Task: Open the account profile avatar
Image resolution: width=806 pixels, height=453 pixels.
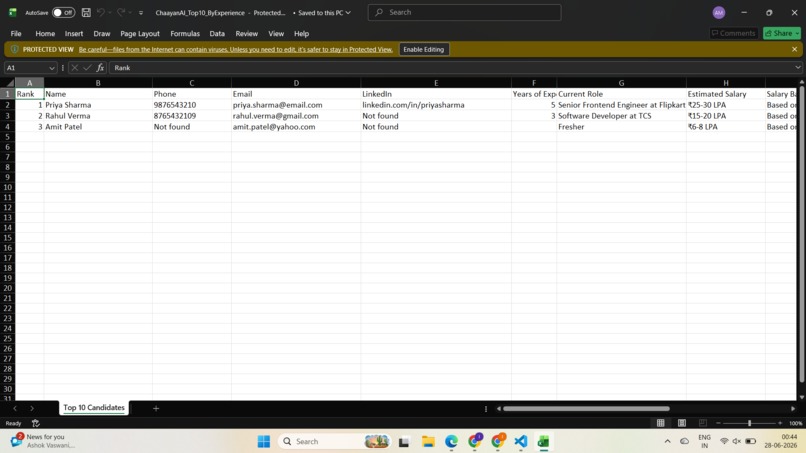Action: 719,12
